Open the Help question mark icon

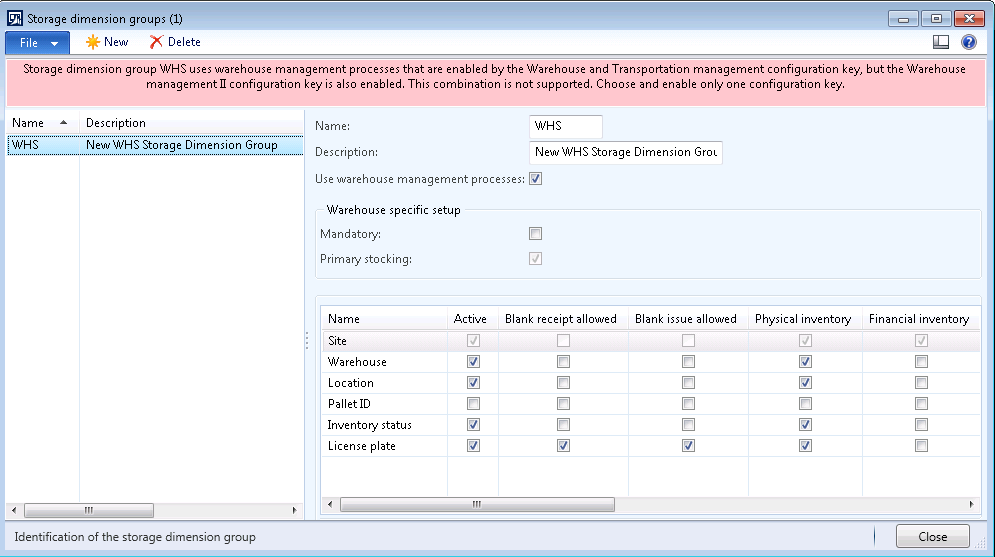pyautogui.click(x=968, y=42)
